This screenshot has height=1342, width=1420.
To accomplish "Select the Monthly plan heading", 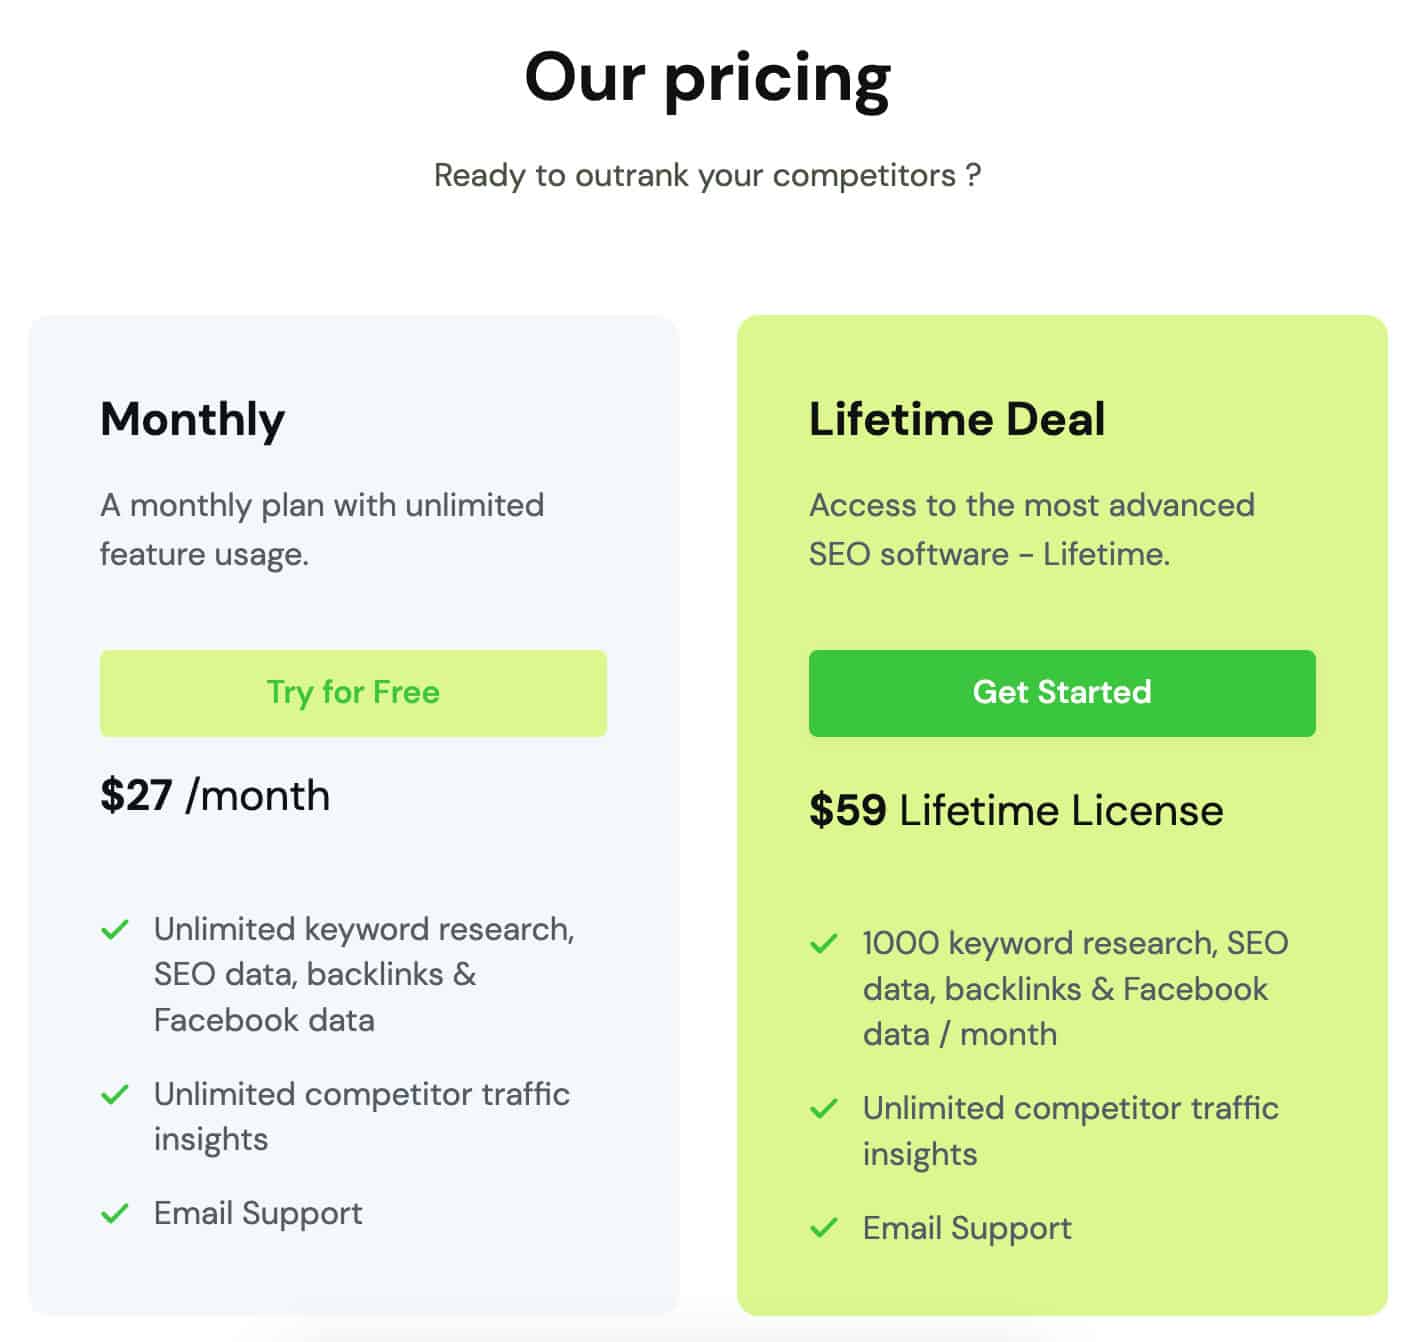I will (x=193, y=420).
